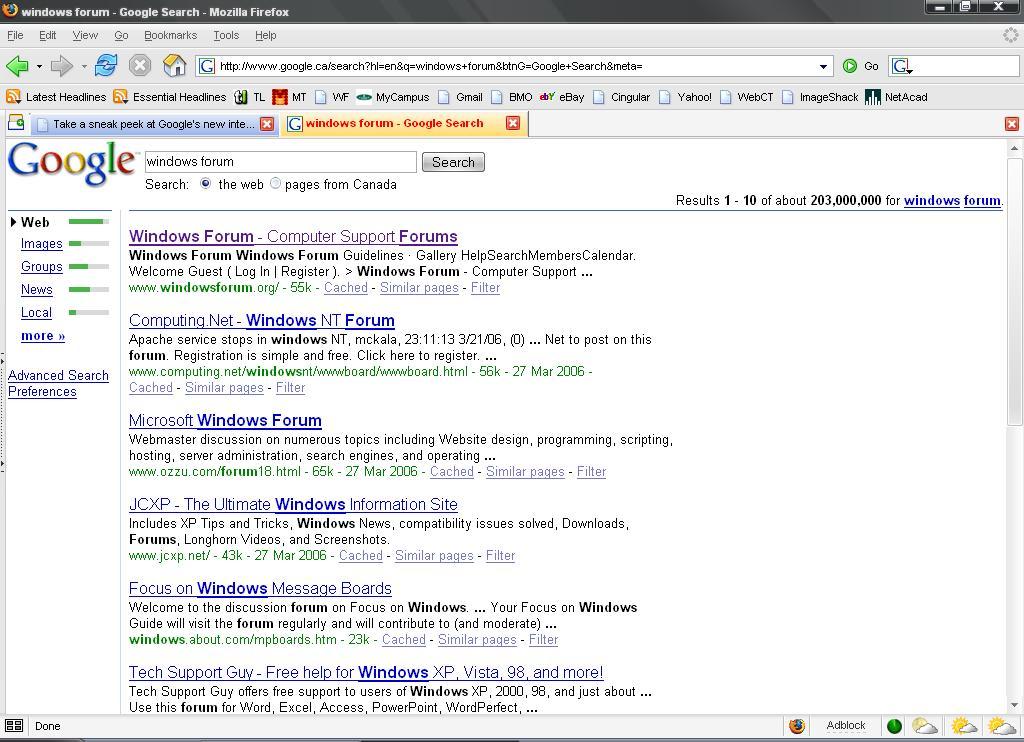Open 'Windows Forum - Computer Support Forums' result
Image resolution: width=1024 pixels, height=742 pixels.
tap(293, 236)
